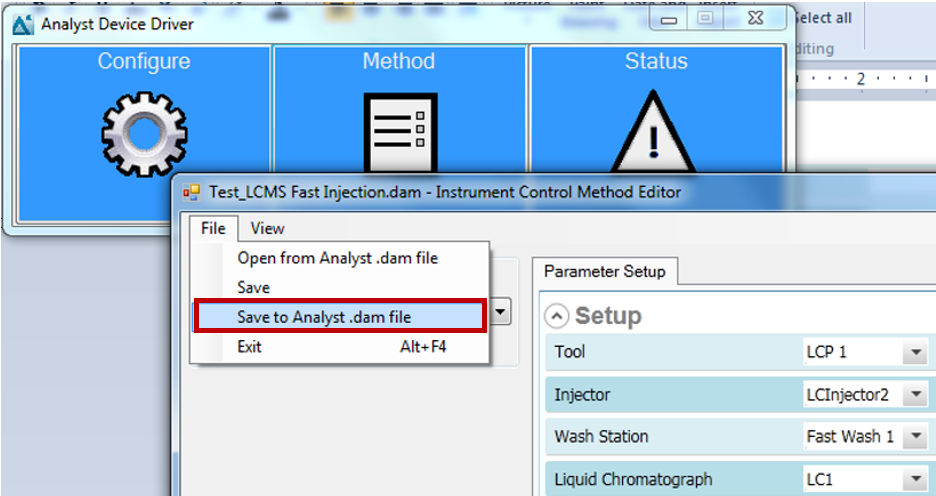Open the Tool dropdown showing LCP 1
Image resolution: width=936 pixels, height=496 pixels.
[914, 353]
